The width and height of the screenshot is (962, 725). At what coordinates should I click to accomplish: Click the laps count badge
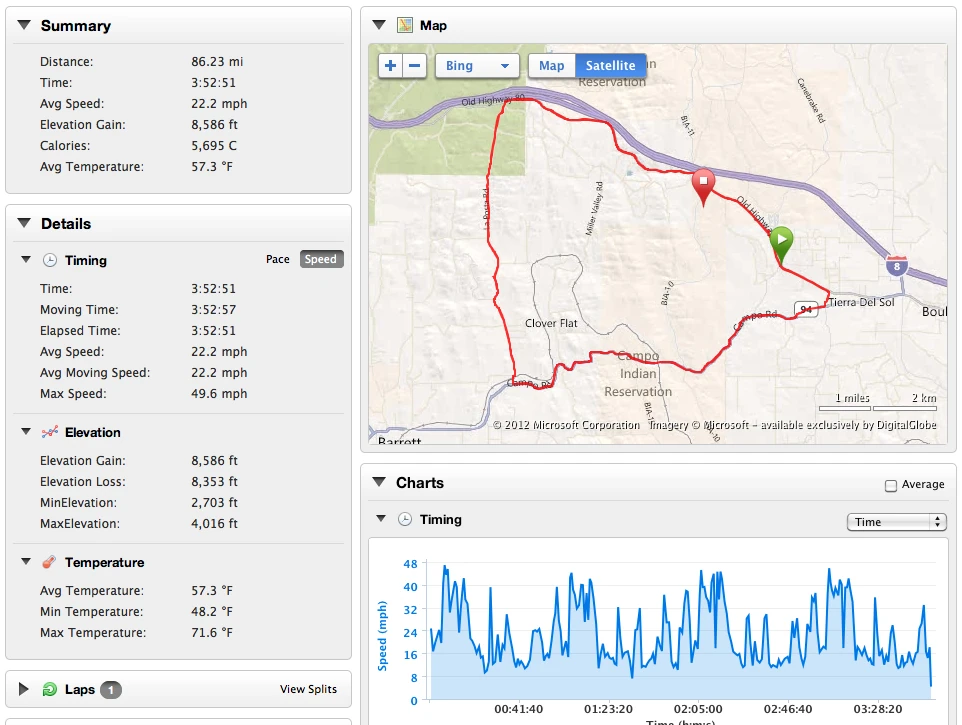tap(111, 689)
